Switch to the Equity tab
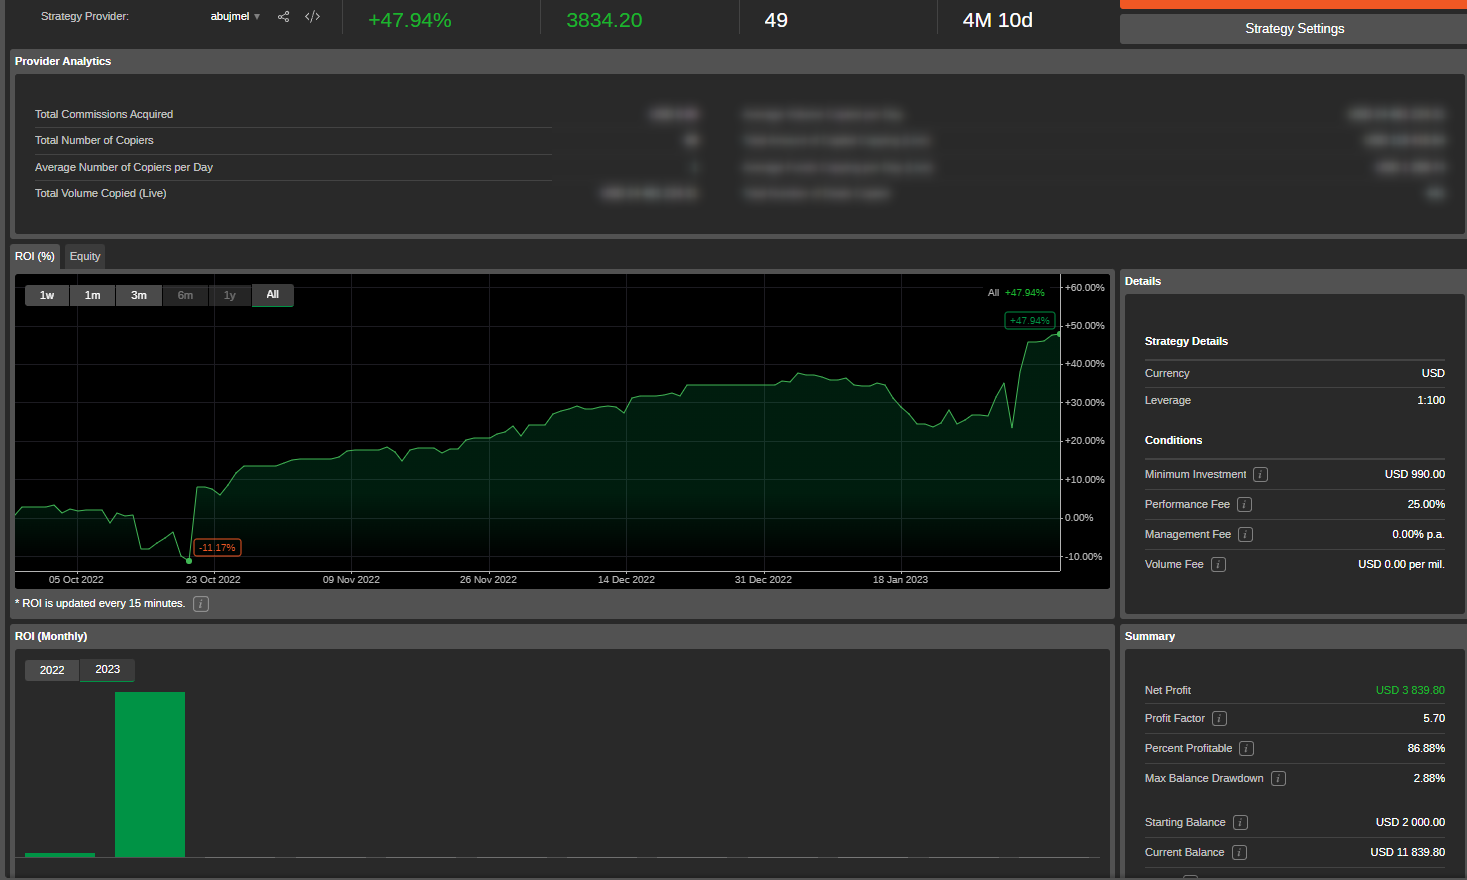This screenshot has height=880, width=1467. [x=85, y=256]
